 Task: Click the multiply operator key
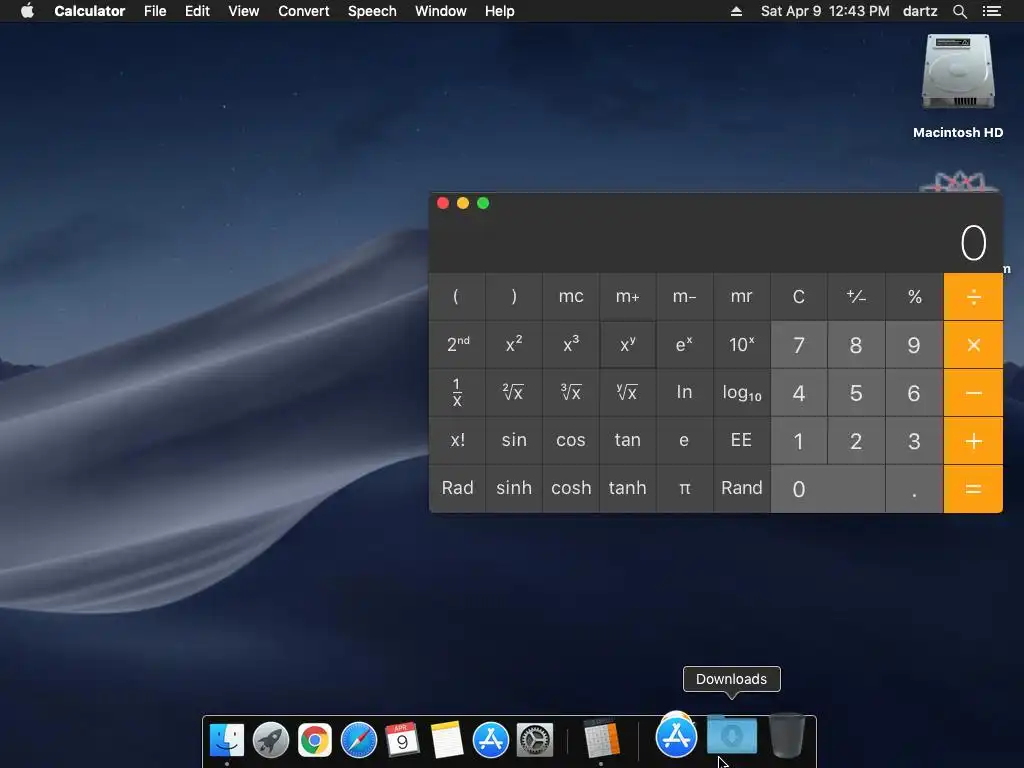(x=973, y=344)
